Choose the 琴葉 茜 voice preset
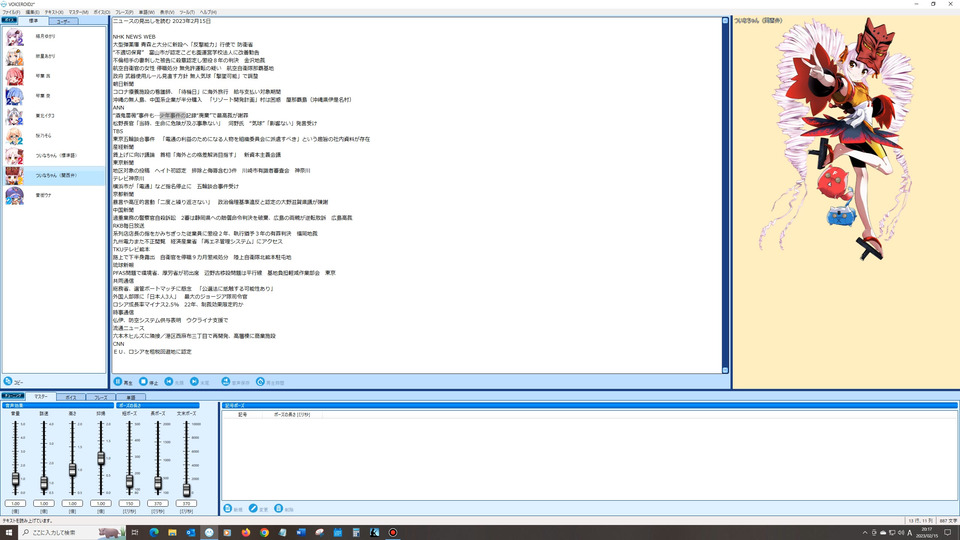Image resolution: width=960 pixels, height=540 pixels. pyautogui.click(x=54, y=76)
